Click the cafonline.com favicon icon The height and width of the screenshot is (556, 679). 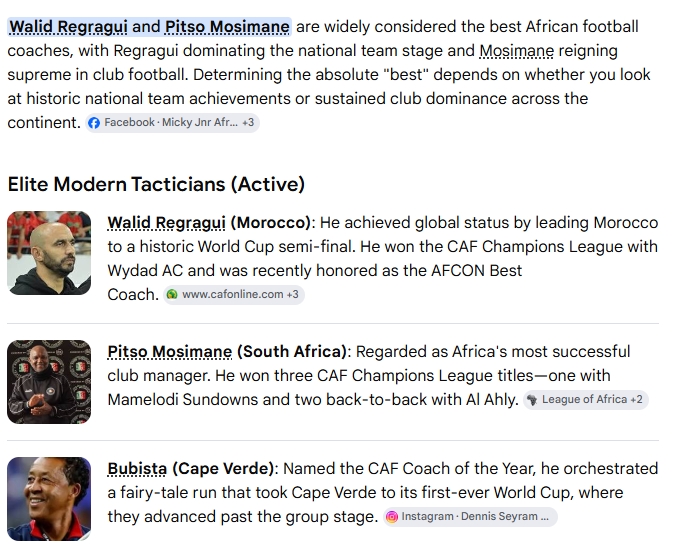[172, 294]
